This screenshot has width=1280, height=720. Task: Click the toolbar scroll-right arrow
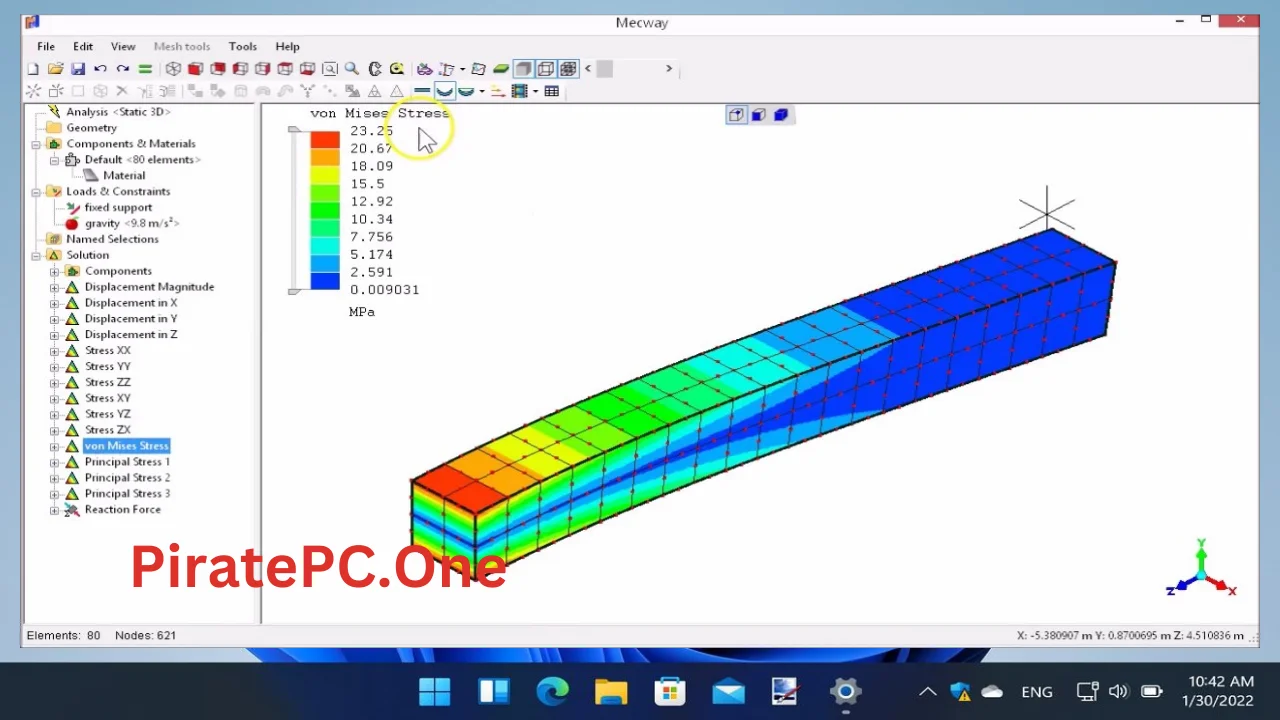tap(669, 69)
